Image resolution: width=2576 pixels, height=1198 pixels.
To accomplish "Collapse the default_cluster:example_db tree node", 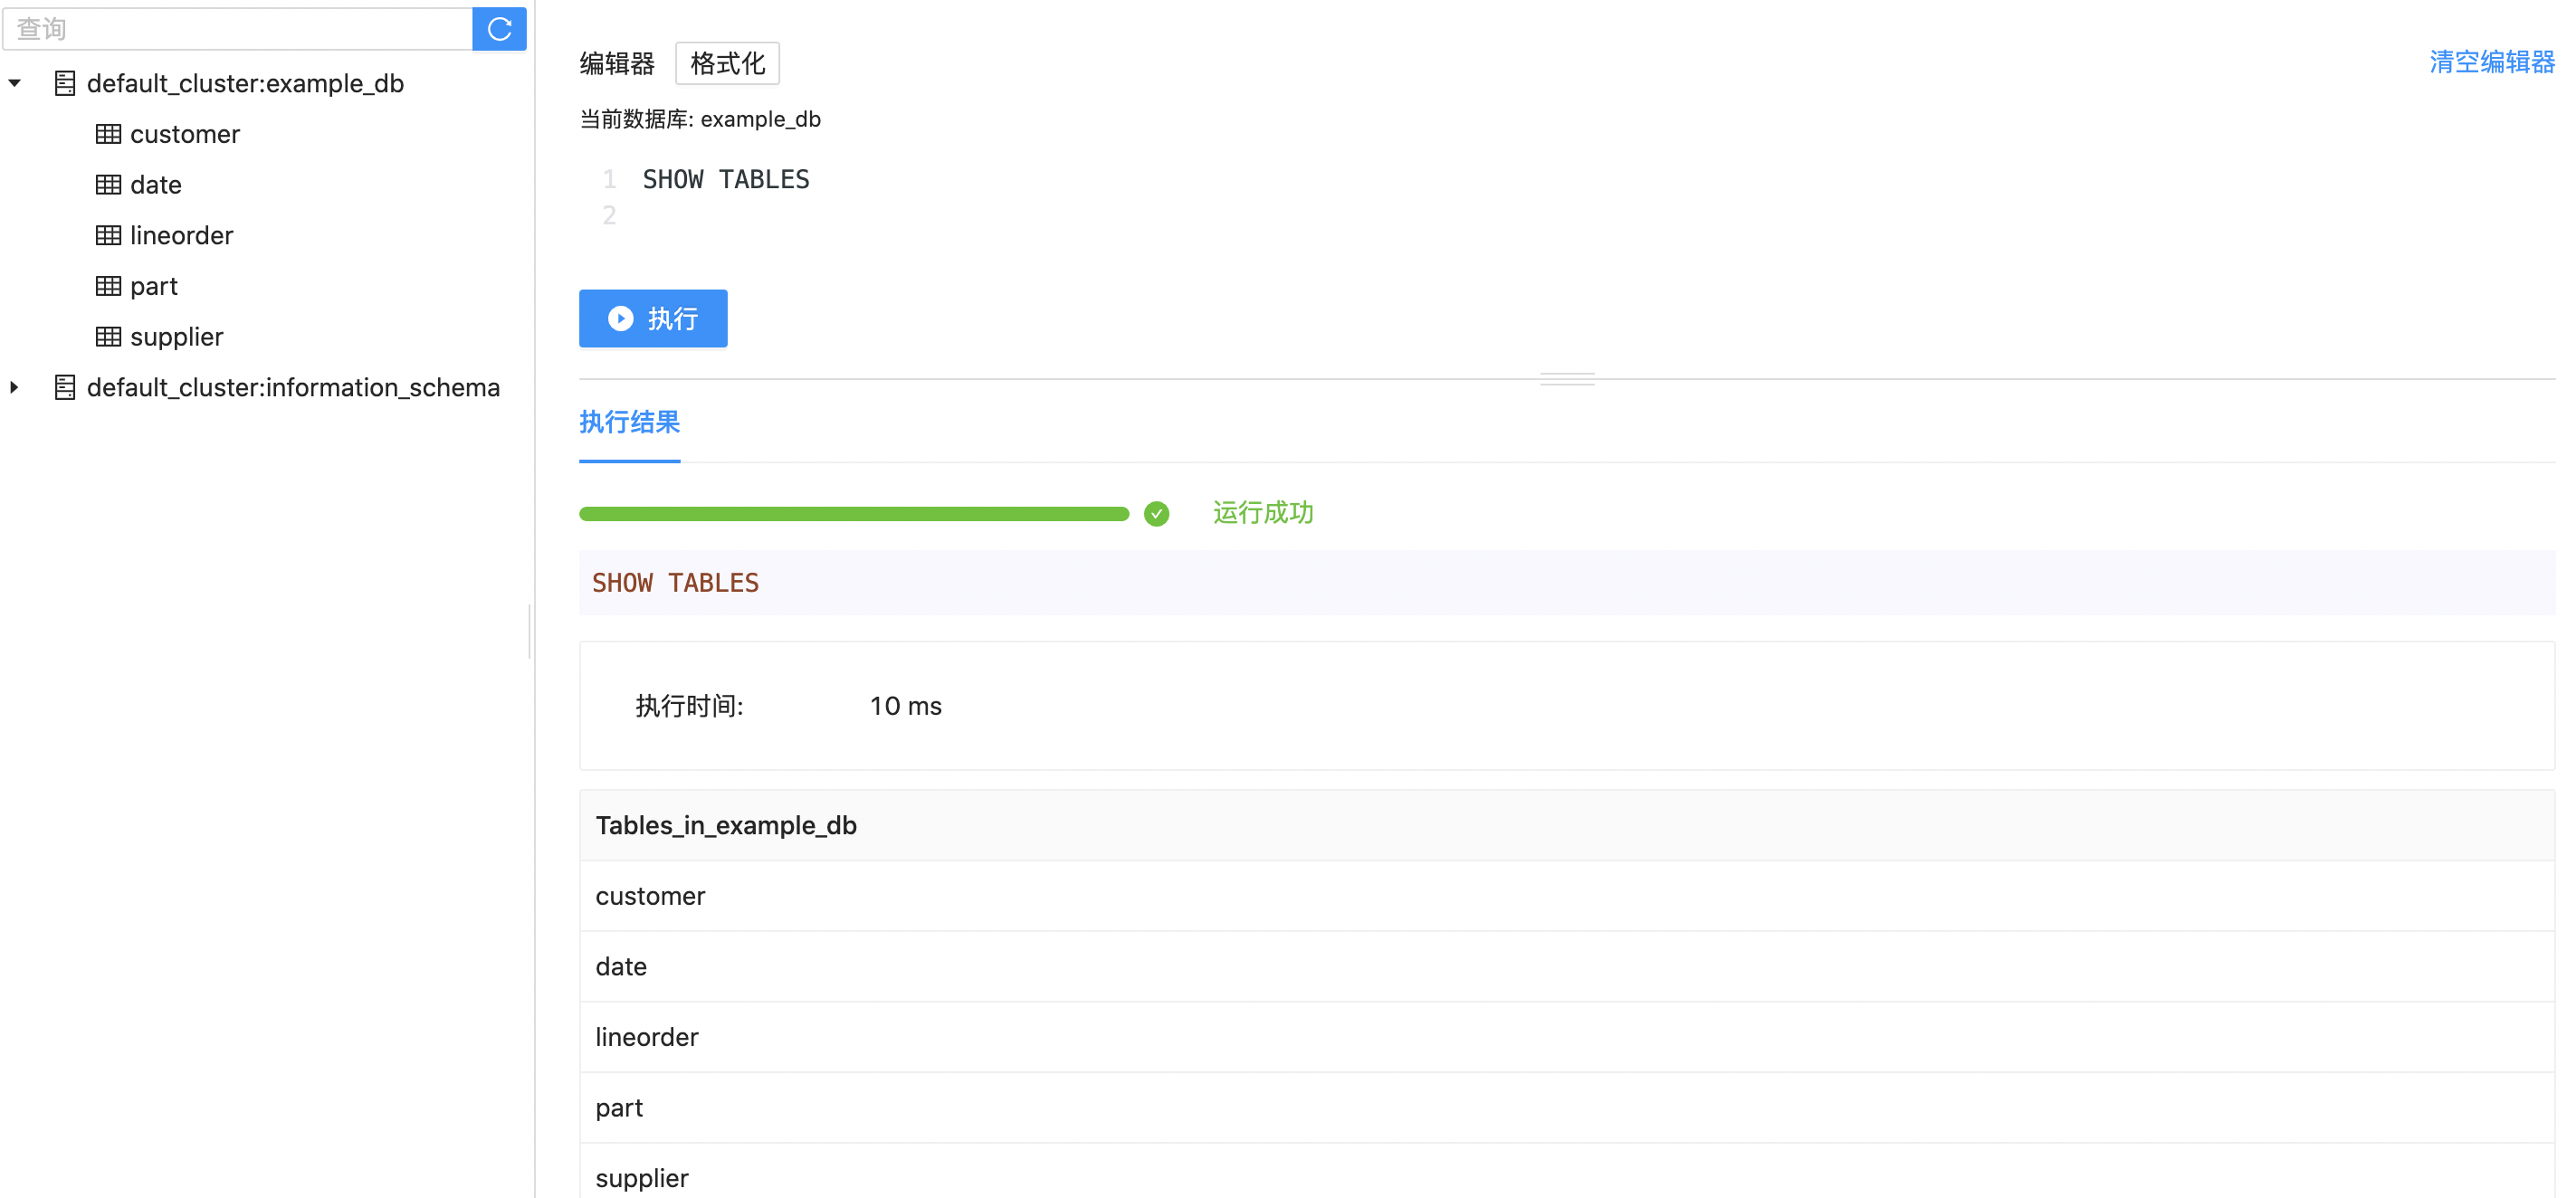I will point(15,83).
